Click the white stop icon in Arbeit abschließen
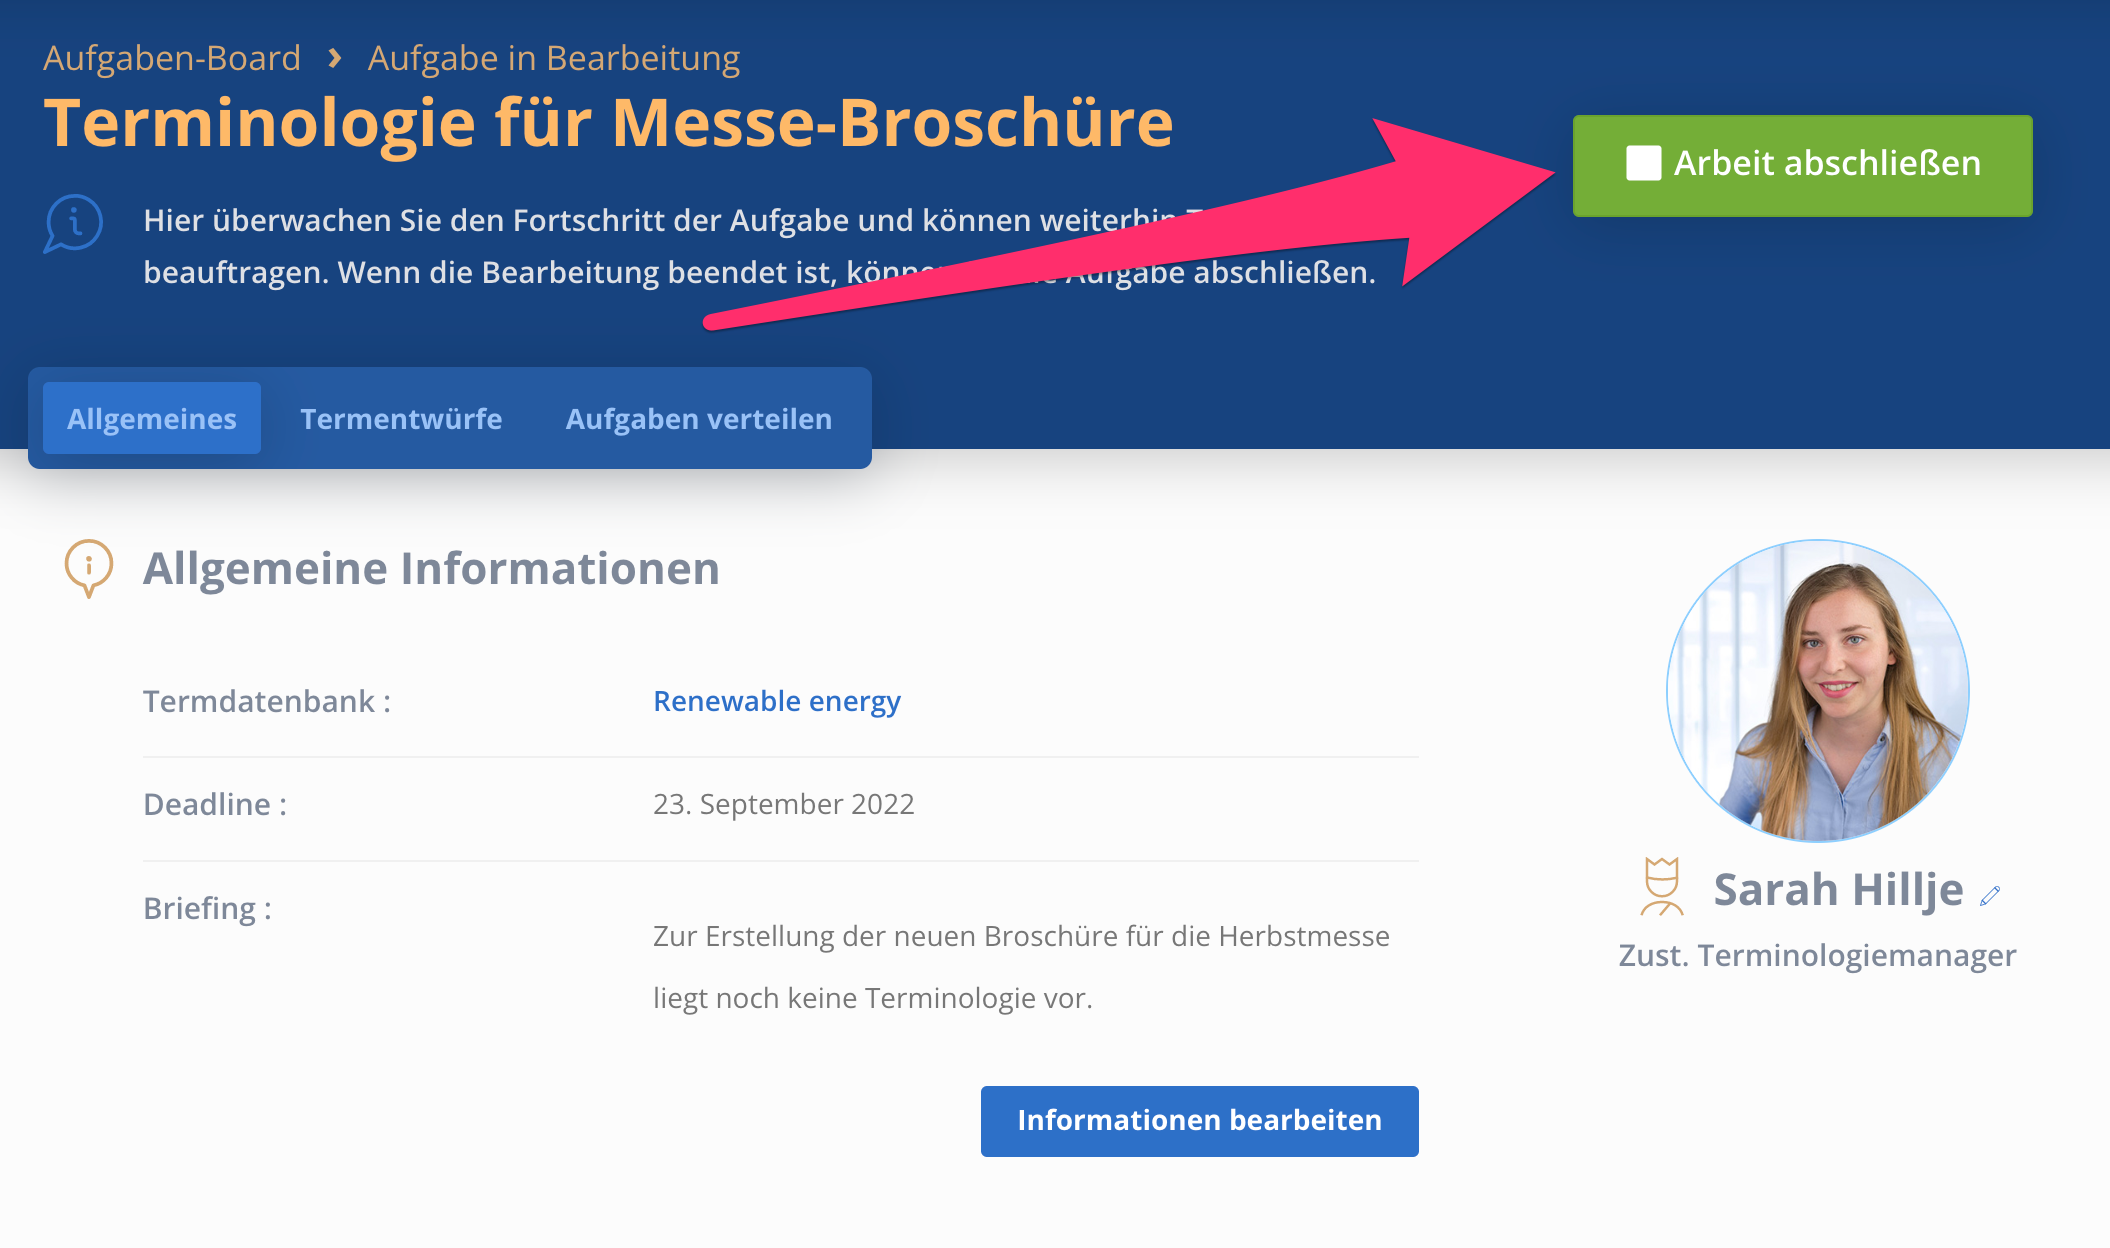Screen dimensions: 2110x1248 [x=1643, y=163]
